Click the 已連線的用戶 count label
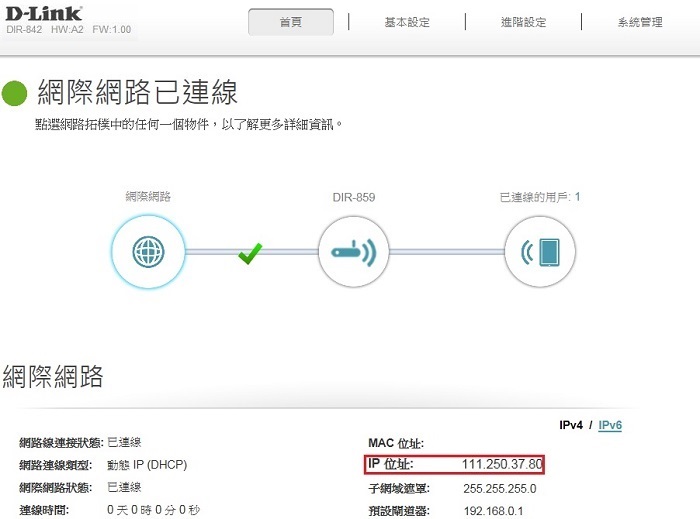This screenshot has width=700, height=519. (539, 197)
